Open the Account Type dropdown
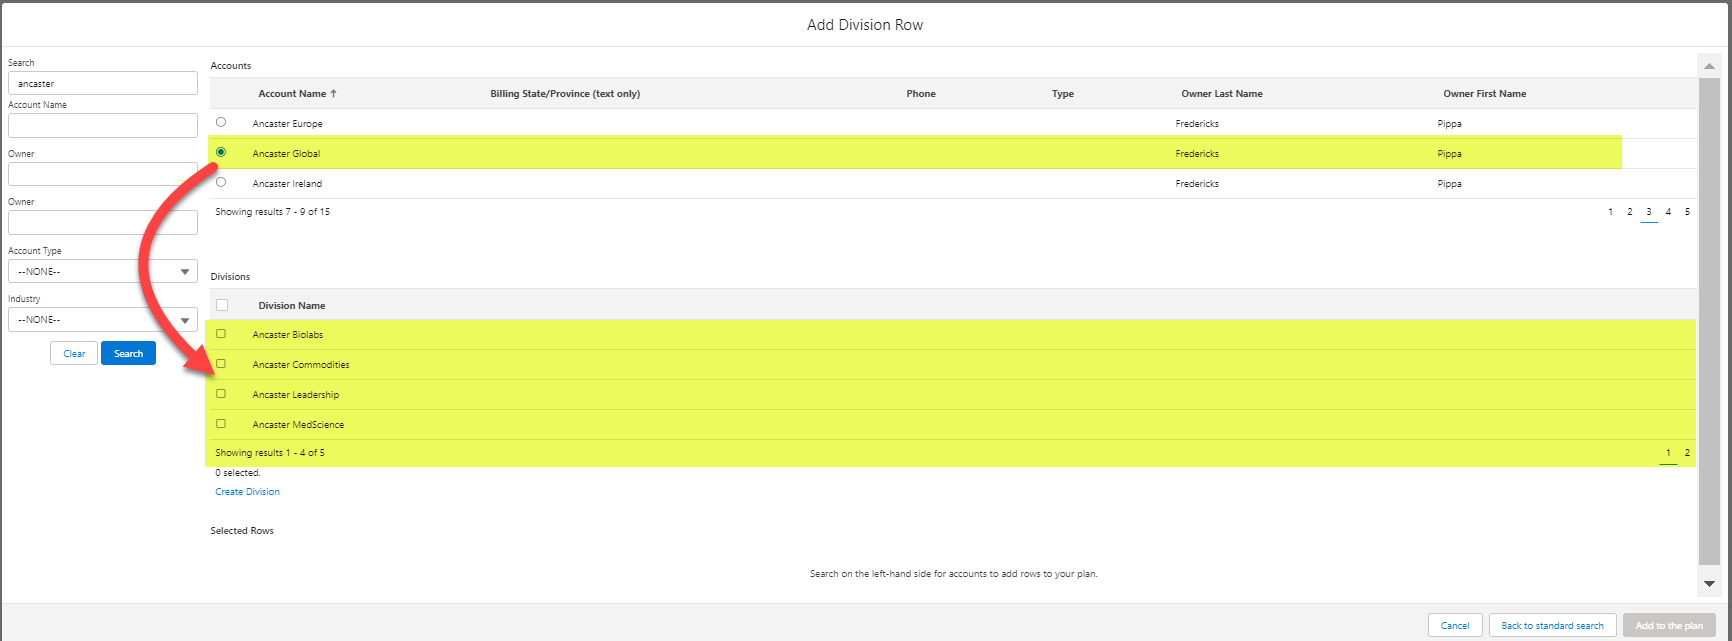The width and height of the screenshot is (1732, 641). tap(103, 271)
